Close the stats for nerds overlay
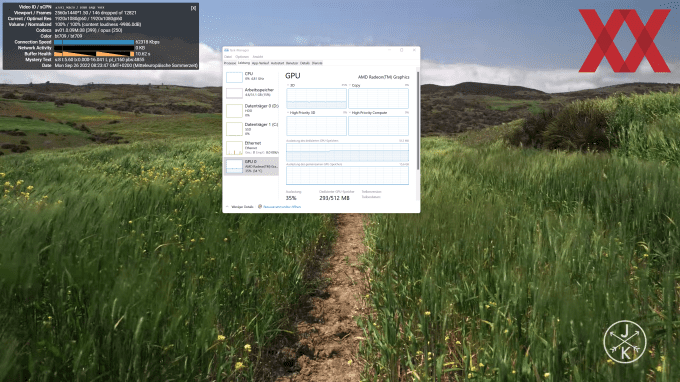Viewport: 680px width, 382px height. [x=193, y=8]
